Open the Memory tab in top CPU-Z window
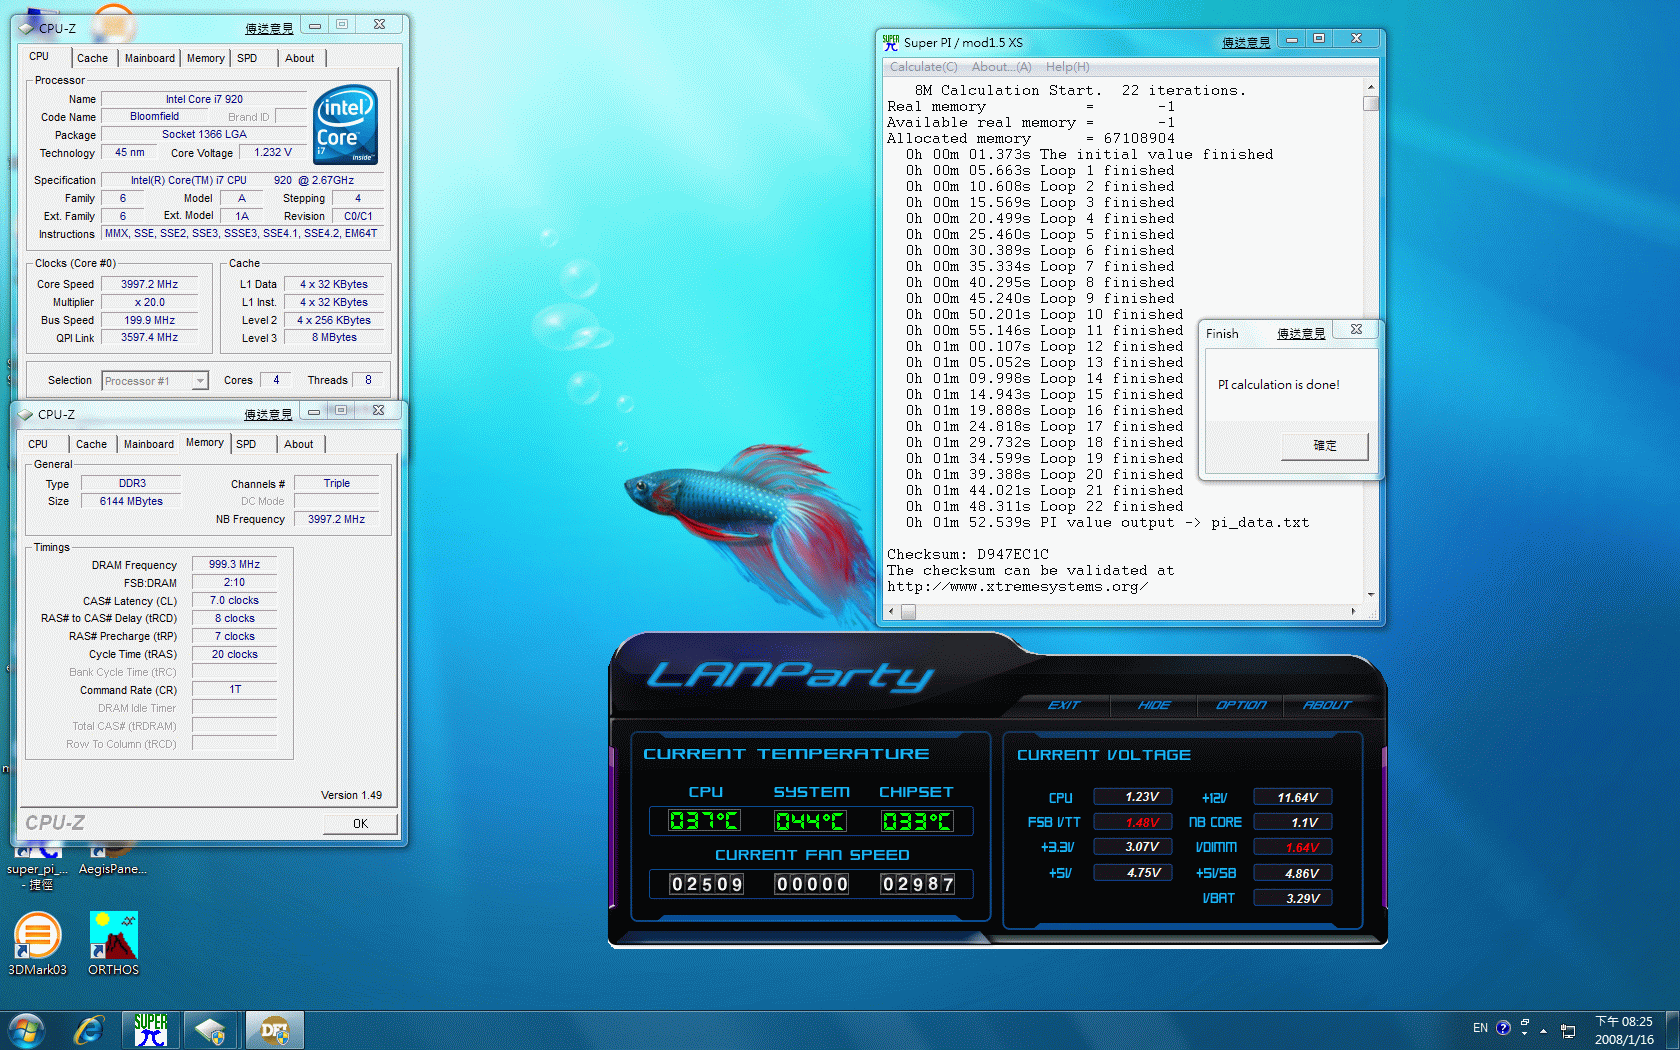The height and width of the screenshot is (1050, 1680). [206, 58]
